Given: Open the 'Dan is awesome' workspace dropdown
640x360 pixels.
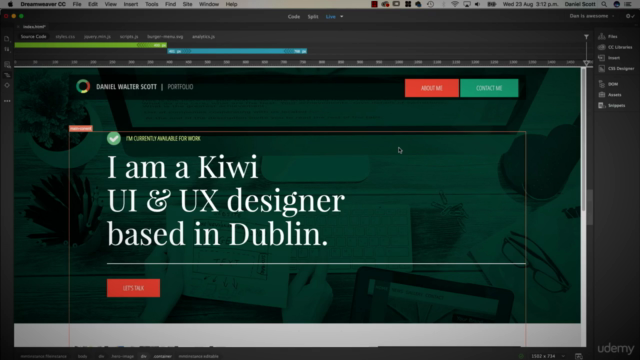Looking at the screenshot, I should click(x=592, y=16).
